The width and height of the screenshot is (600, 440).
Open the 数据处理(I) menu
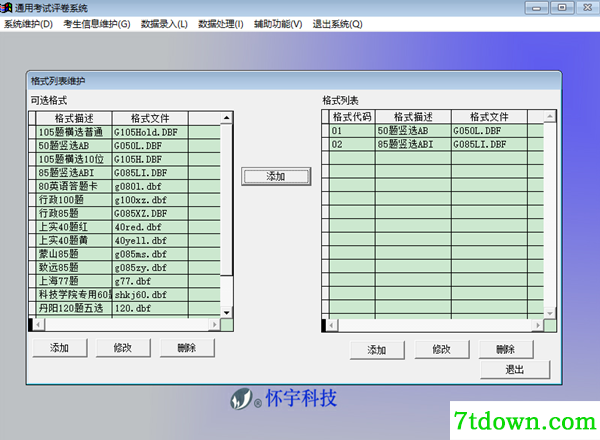tap(221, 24)
